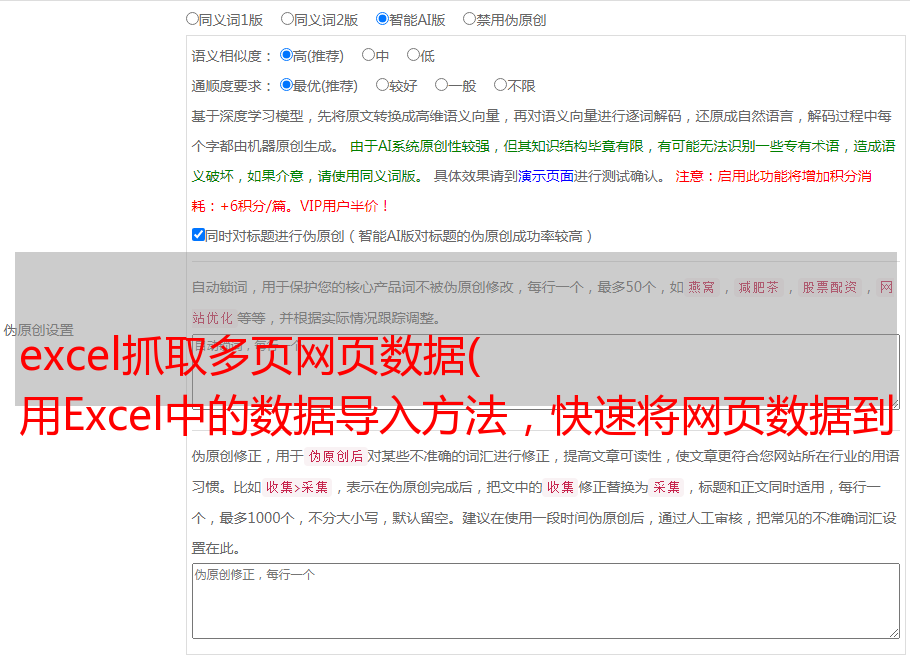The image size is (911, 658).
Task: Click the 股票配资 example keyword
Action: 829,287
